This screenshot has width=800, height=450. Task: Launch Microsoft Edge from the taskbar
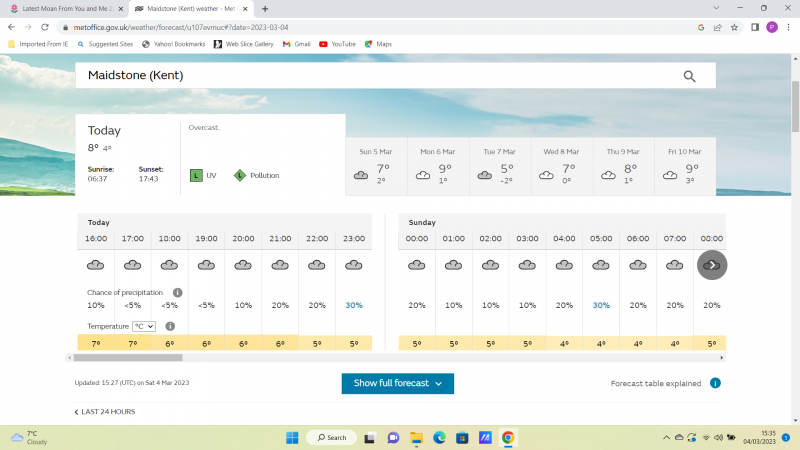(x=439, y=438)
